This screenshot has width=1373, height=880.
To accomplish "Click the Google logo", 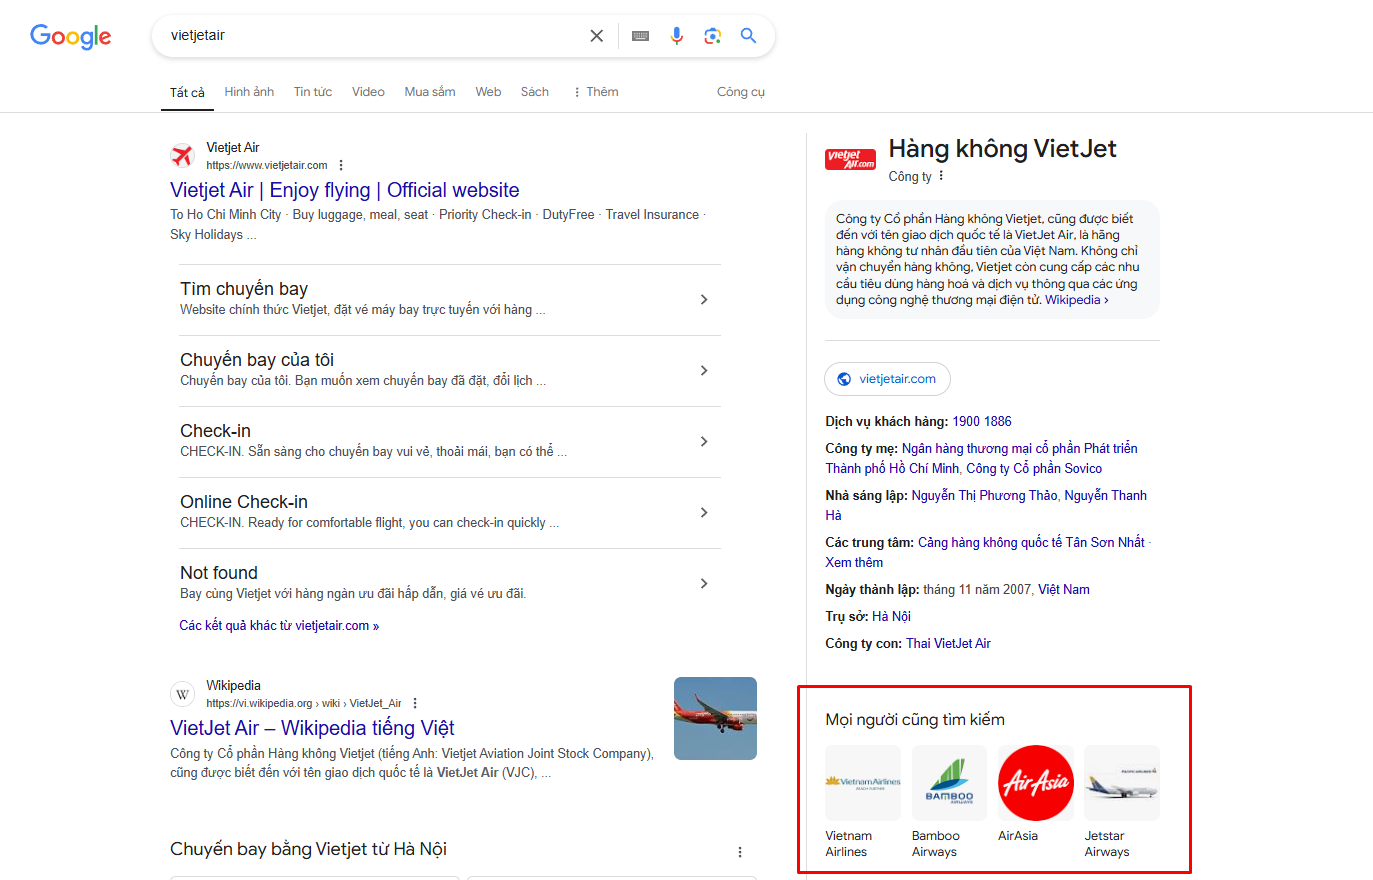I will point(70,36).
